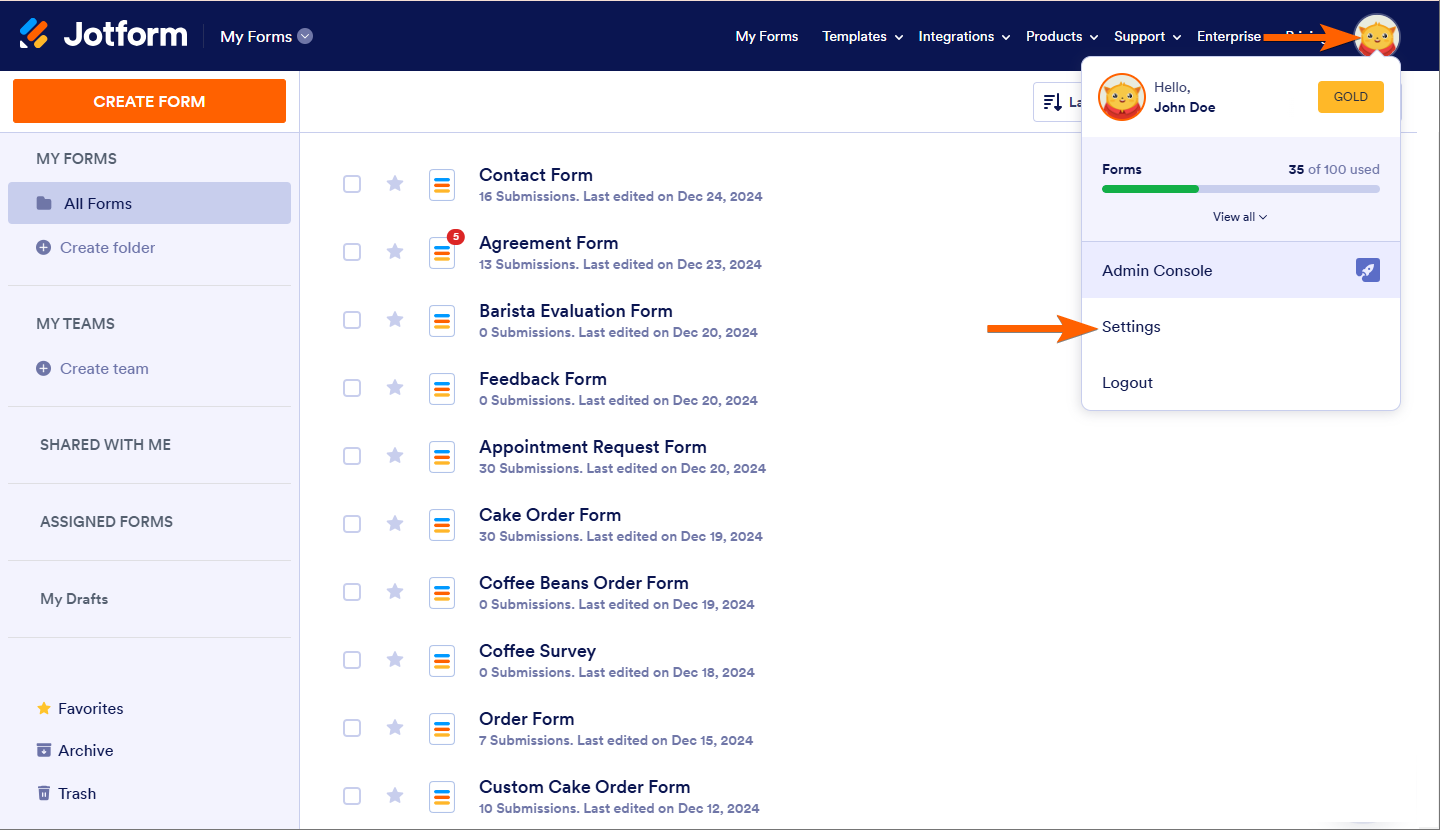Click the Feedback Form document icon

click(442, 388)
